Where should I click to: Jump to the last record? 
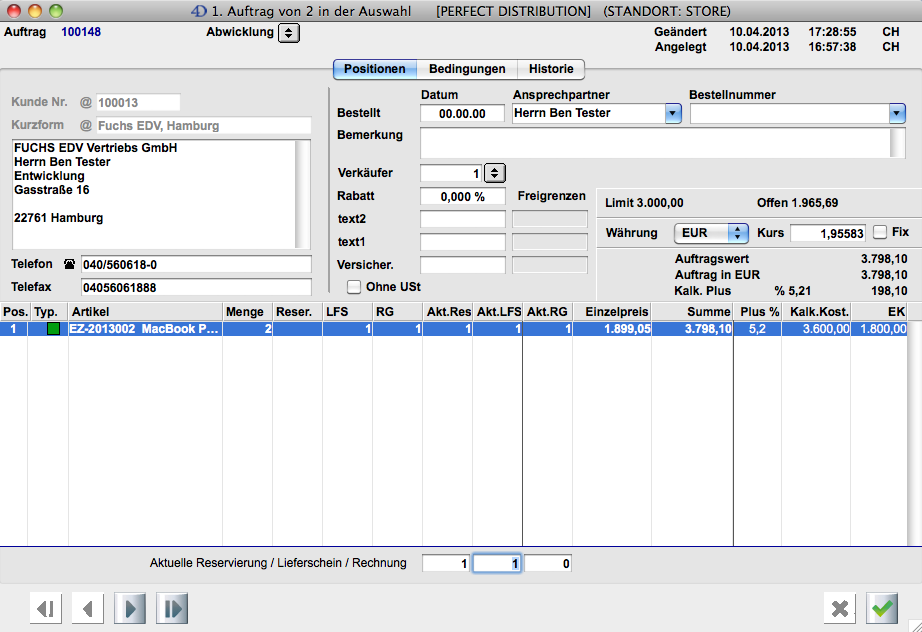[172, 608]
